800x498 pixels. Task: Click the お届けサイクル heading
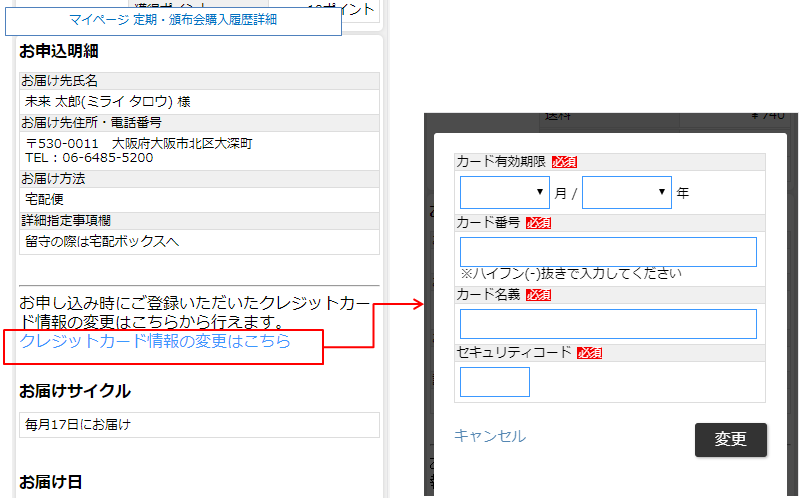(x=75, y=391)
